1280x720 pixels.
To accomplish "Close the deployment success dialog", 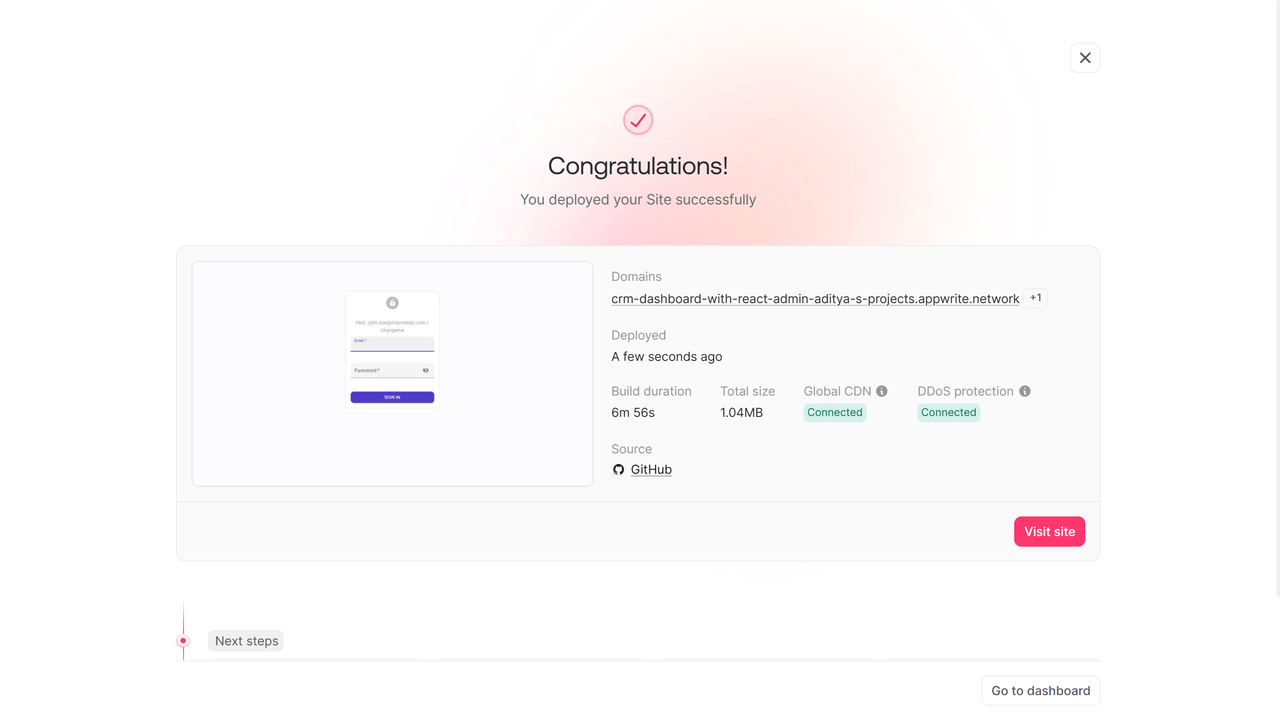I will tap(1085, 58).
